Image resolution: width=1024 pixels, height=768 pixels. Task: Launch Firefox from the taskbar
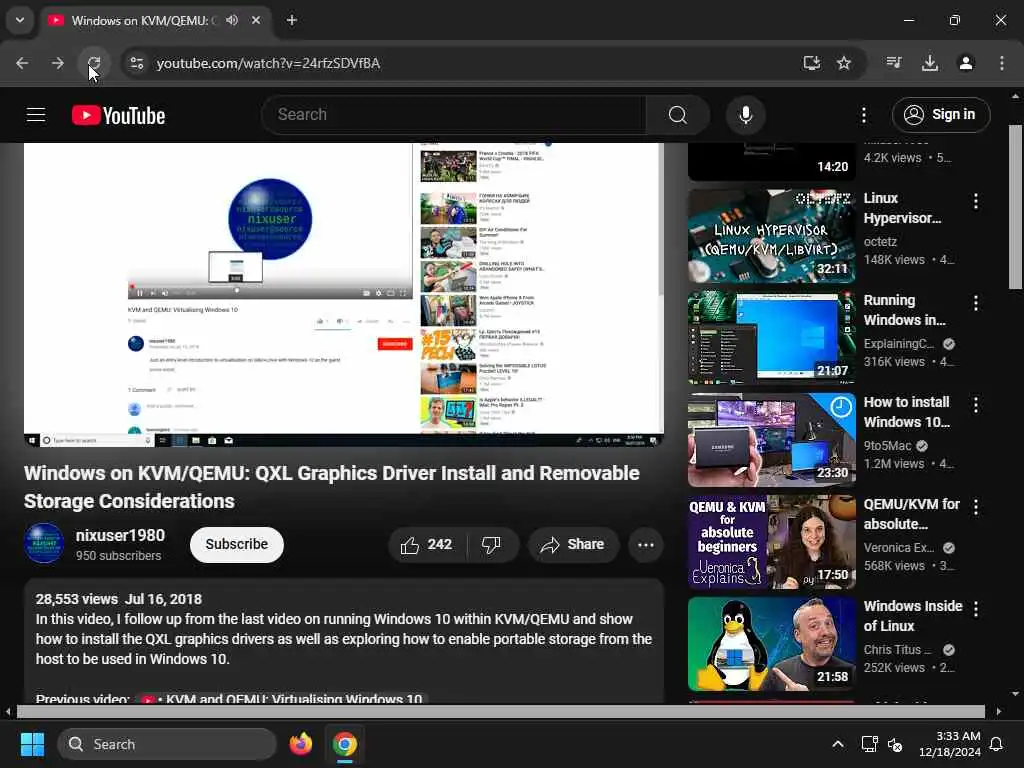point(301,744)
